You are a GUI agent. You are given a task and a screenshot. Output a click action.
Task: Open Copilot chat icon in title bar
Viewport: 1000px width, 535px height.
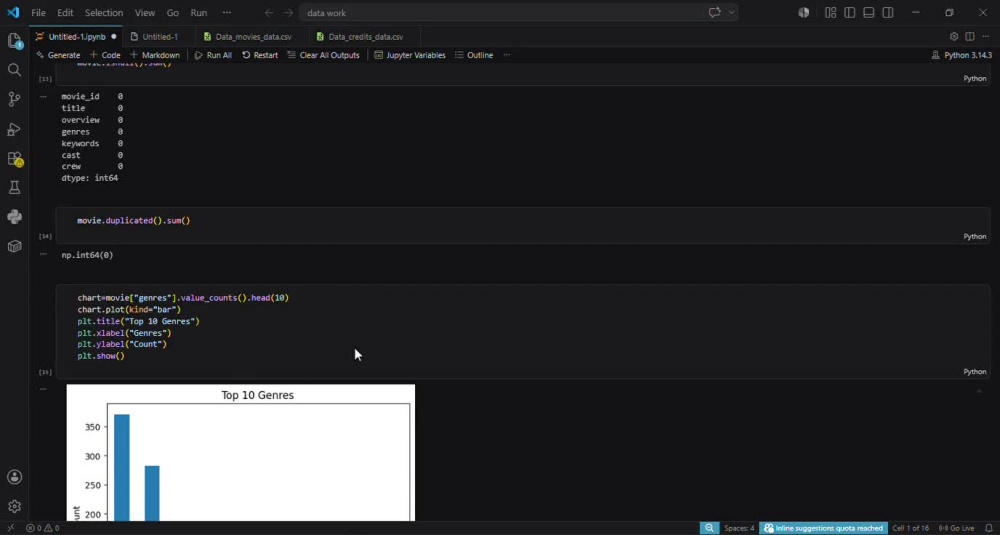click(x=714, y=13)
